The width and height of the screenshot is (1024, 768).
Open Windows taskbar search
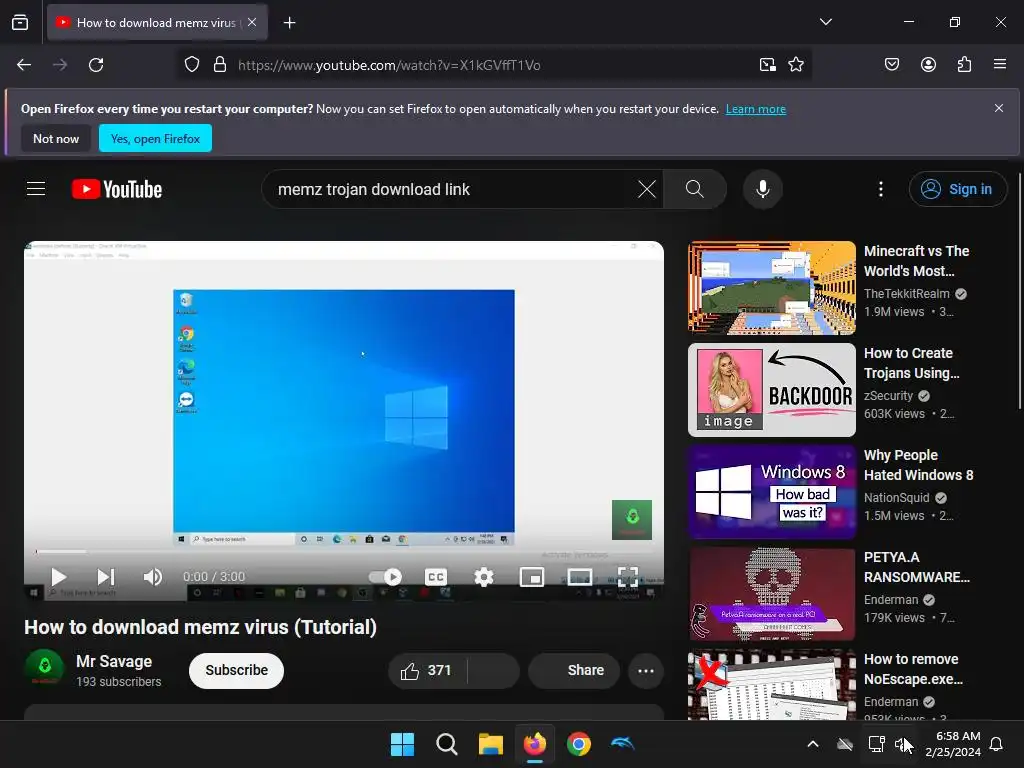447,744
